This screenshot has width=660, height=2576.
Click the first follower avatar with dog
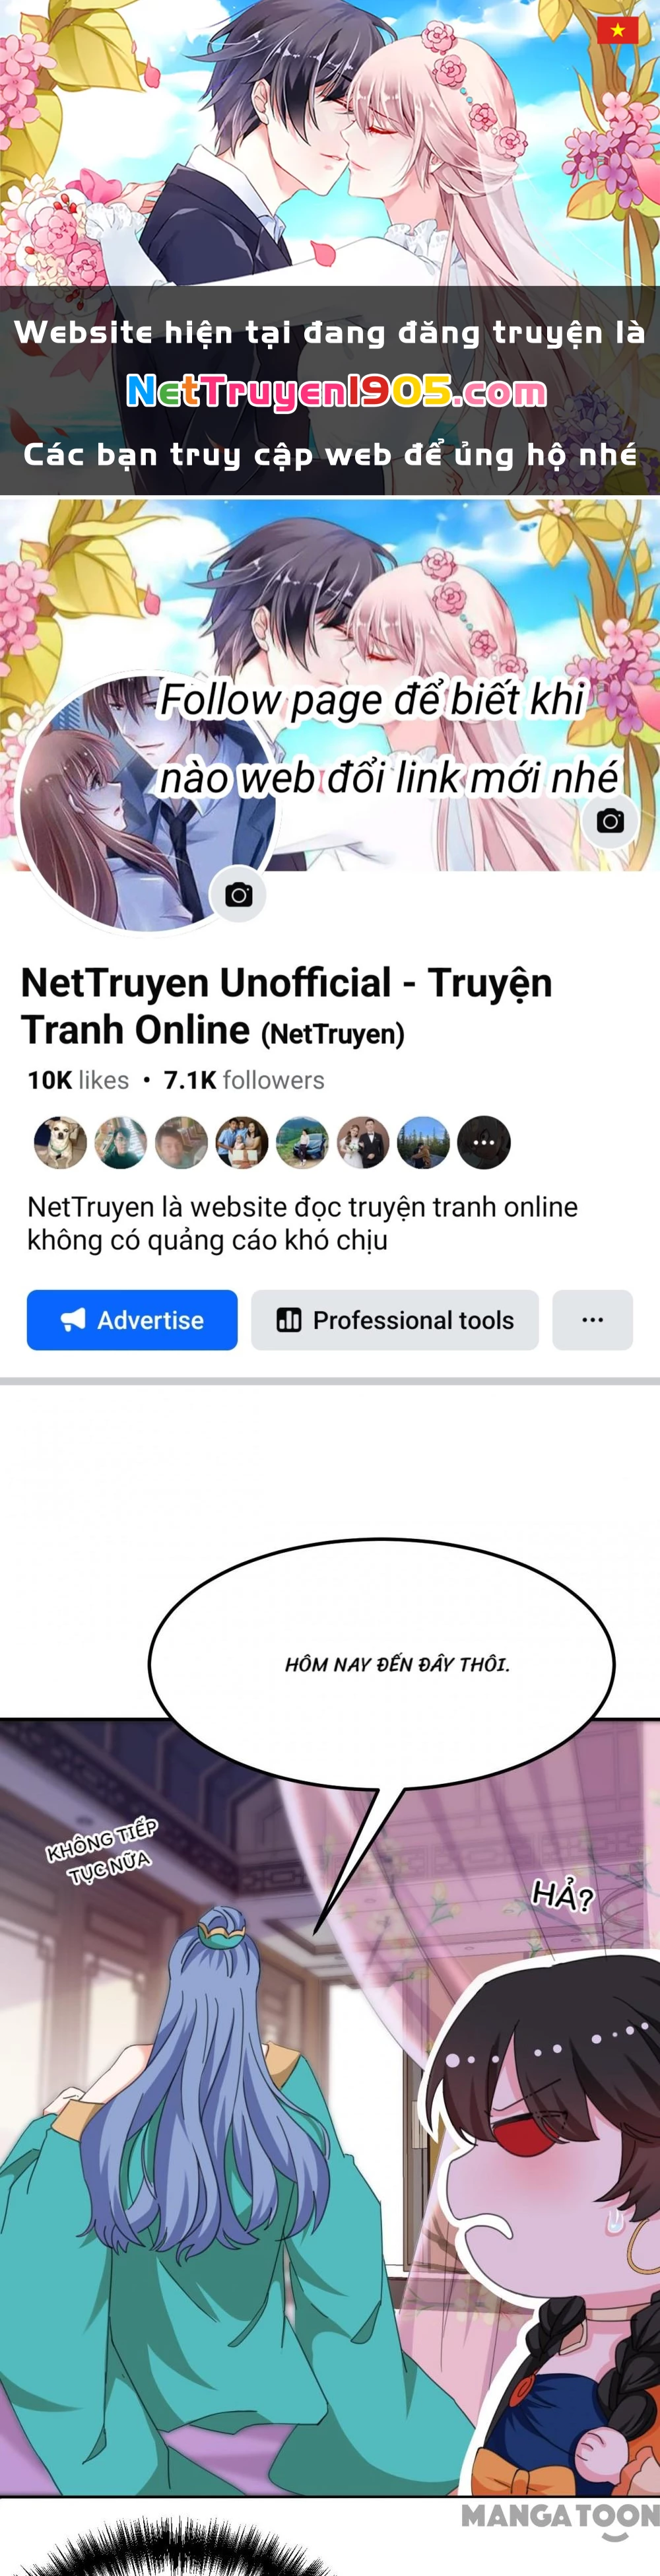tap(61, 1142)
